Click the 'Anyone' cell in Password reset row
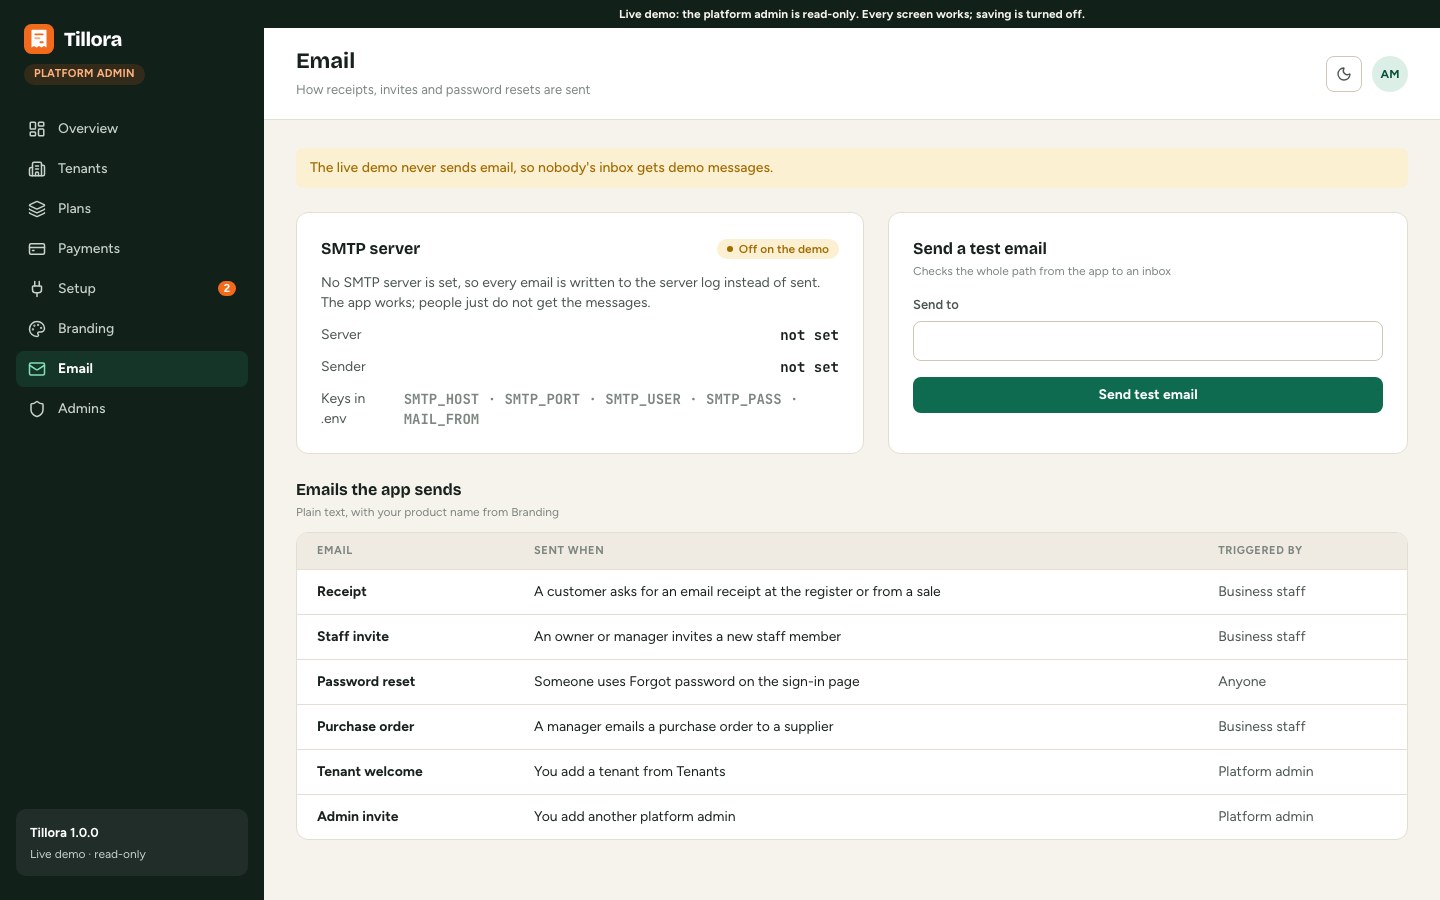 [1242, 682]
